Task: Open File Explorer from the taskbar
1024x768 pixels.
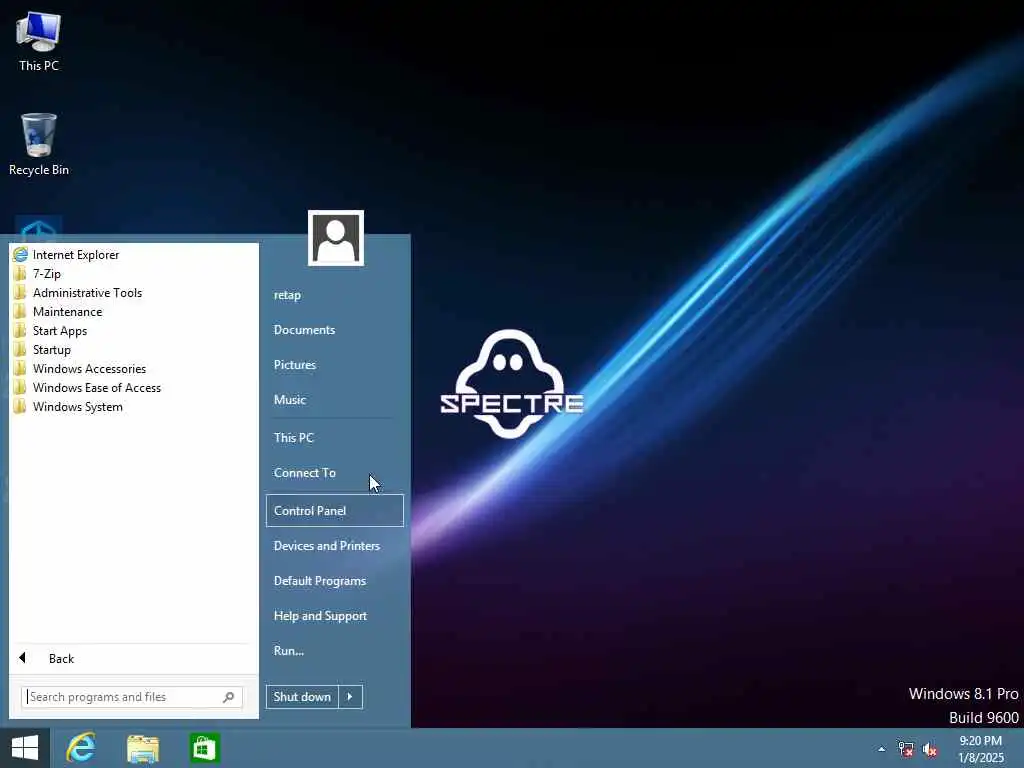Action: click(142, 748)
